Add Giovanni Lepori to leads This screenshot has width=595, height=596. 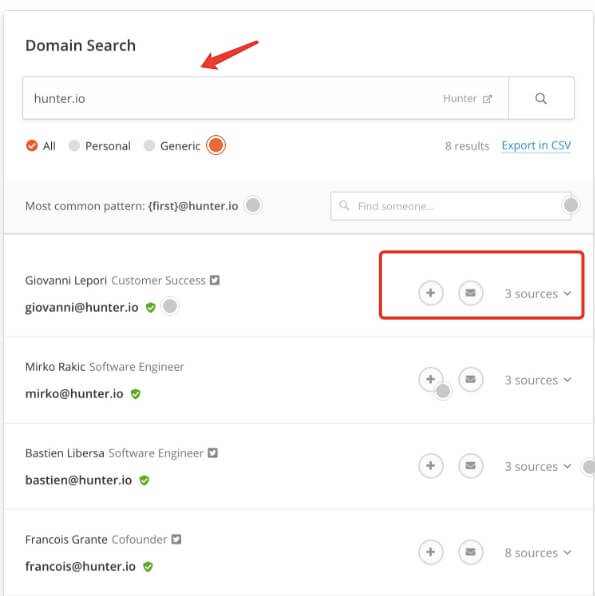click(431, 293)
